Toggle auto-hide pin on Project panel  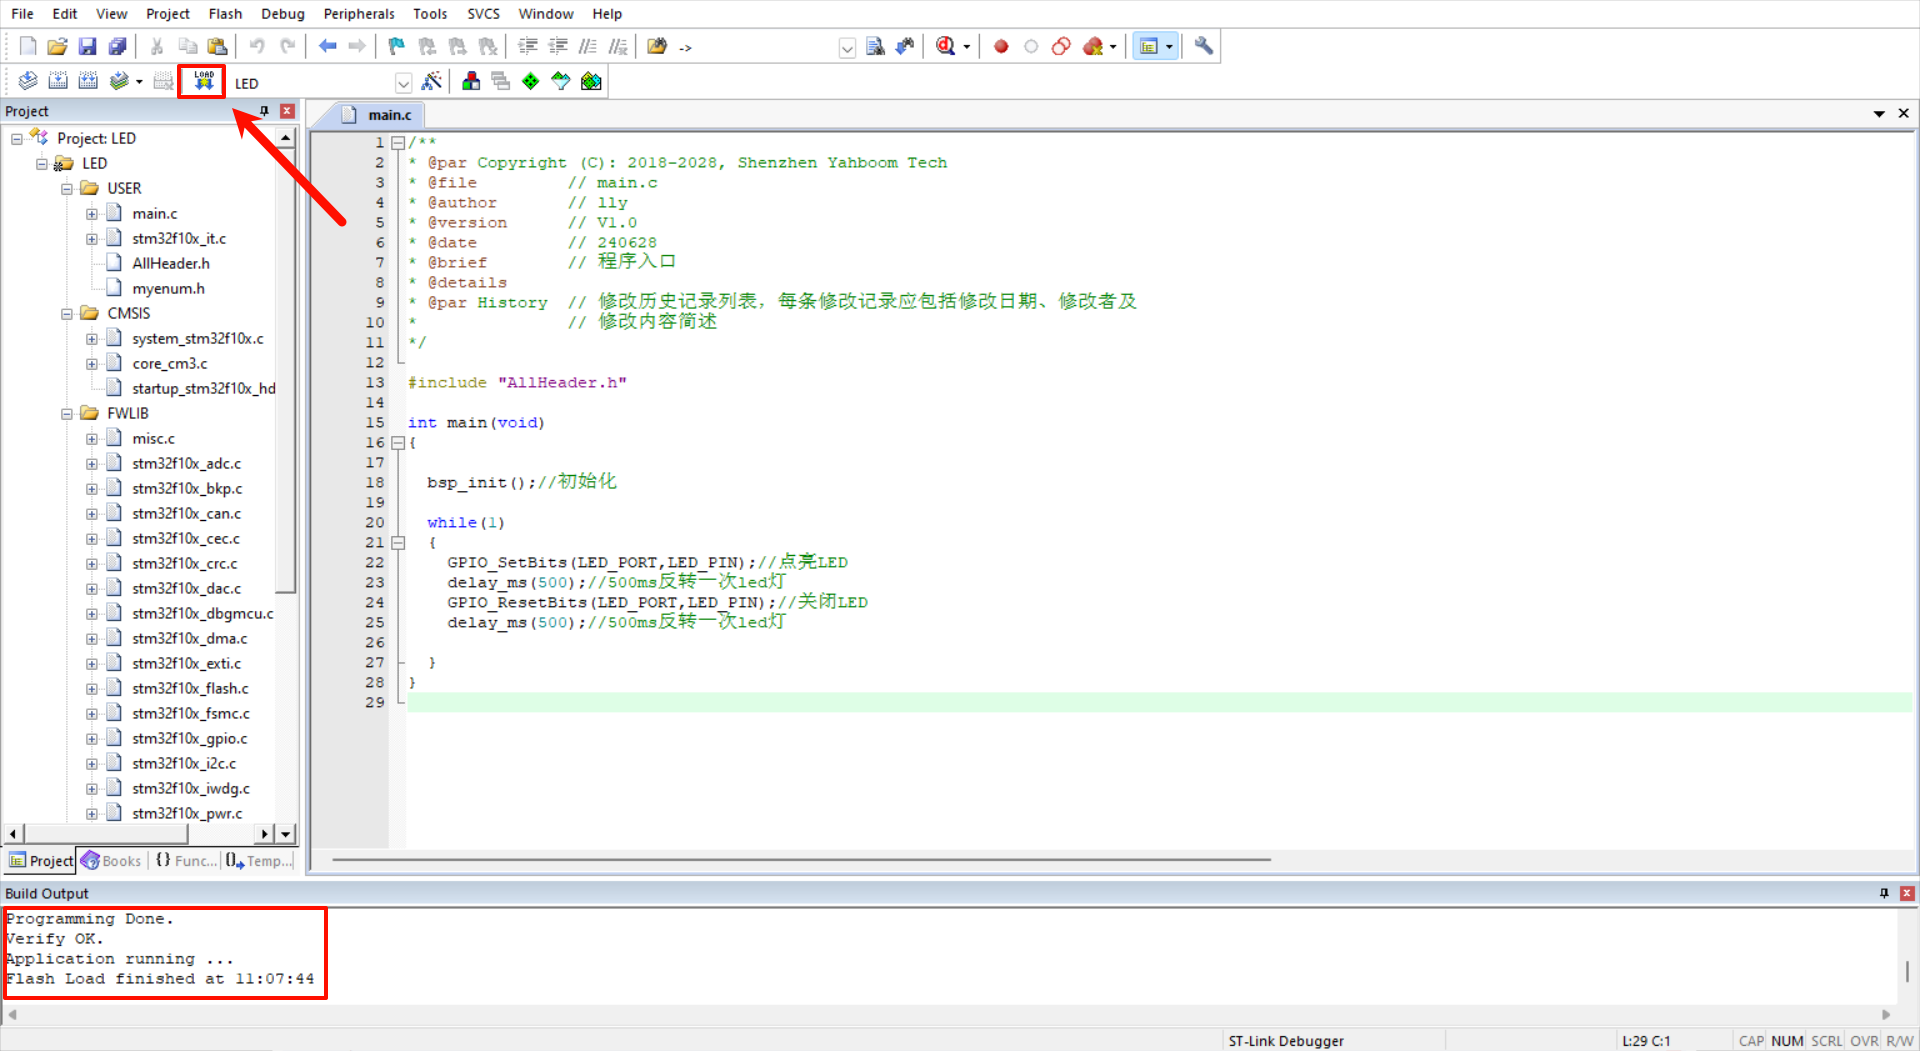[x=264, y=111]
